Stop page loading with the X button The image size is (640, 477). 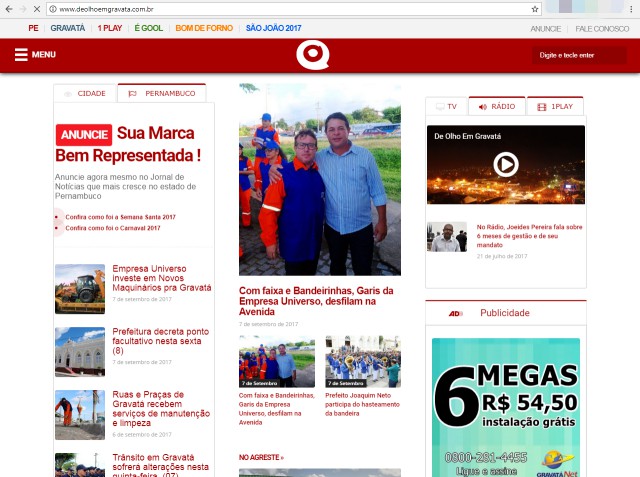tap(36, 9)
